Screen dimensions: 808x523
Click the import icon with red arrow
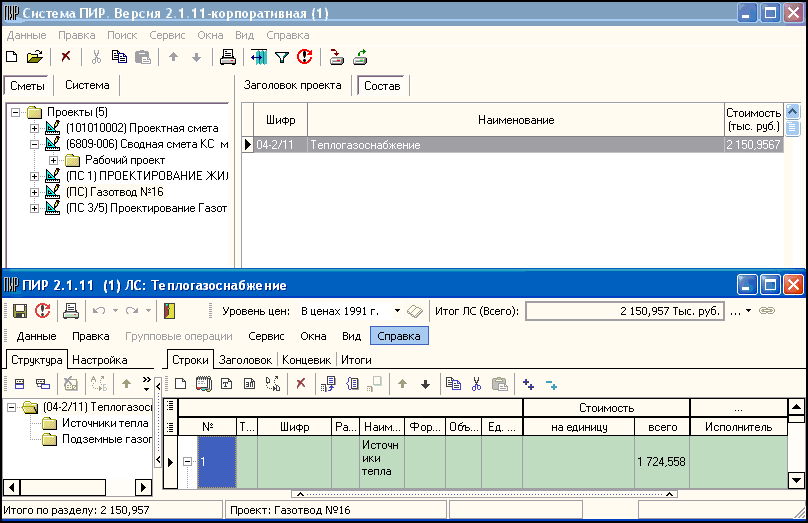coord(336,57)
